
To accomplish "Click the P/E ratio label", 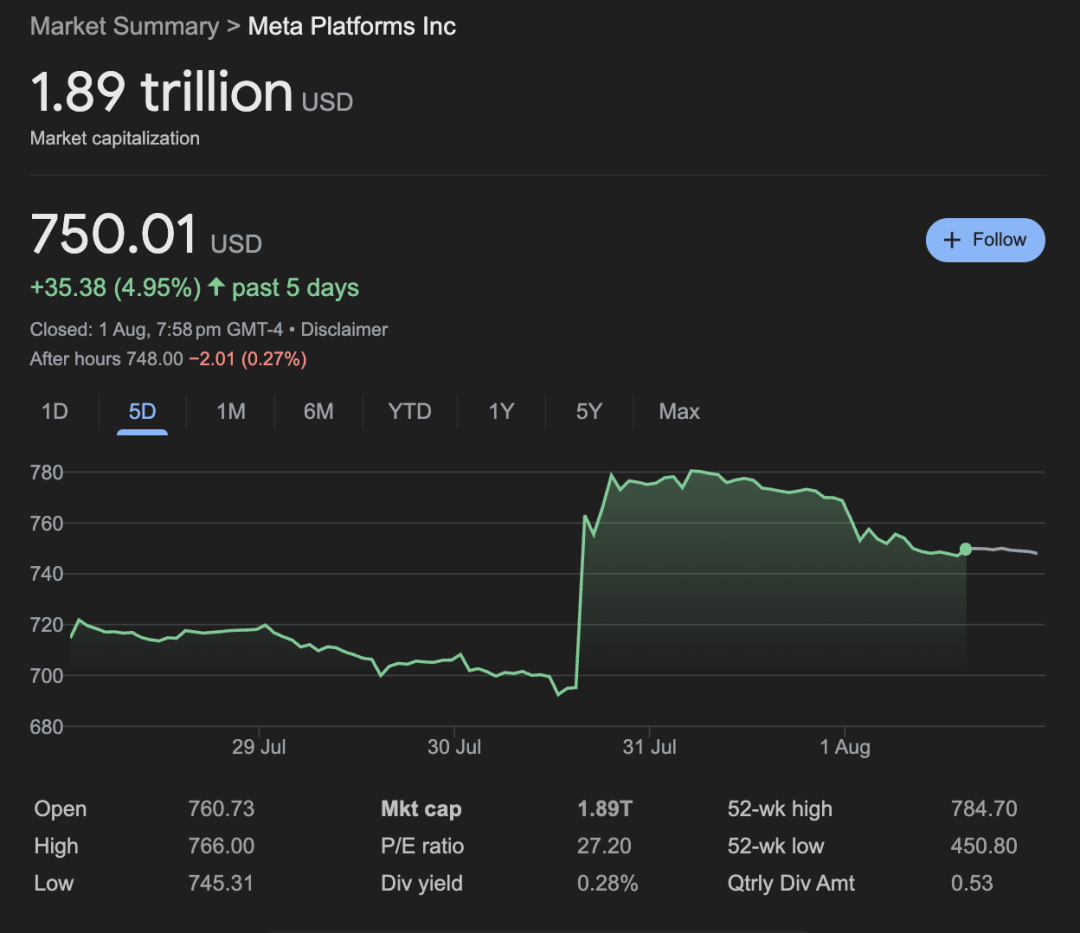I will pyautogui.click(x=422, y=846).
